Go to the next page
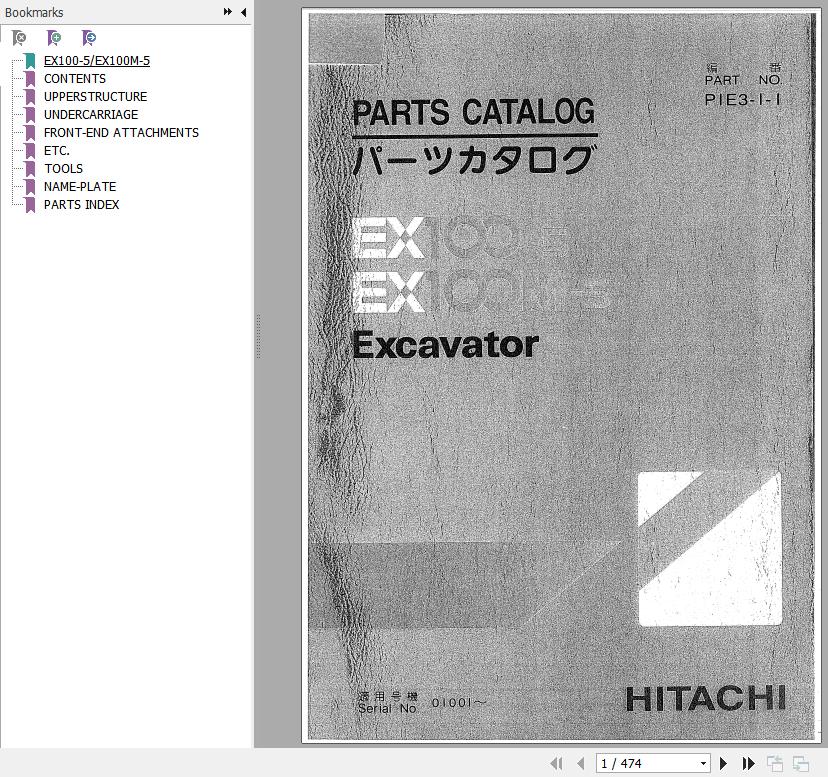Screen dimensions: 828x777 point(723,763)
